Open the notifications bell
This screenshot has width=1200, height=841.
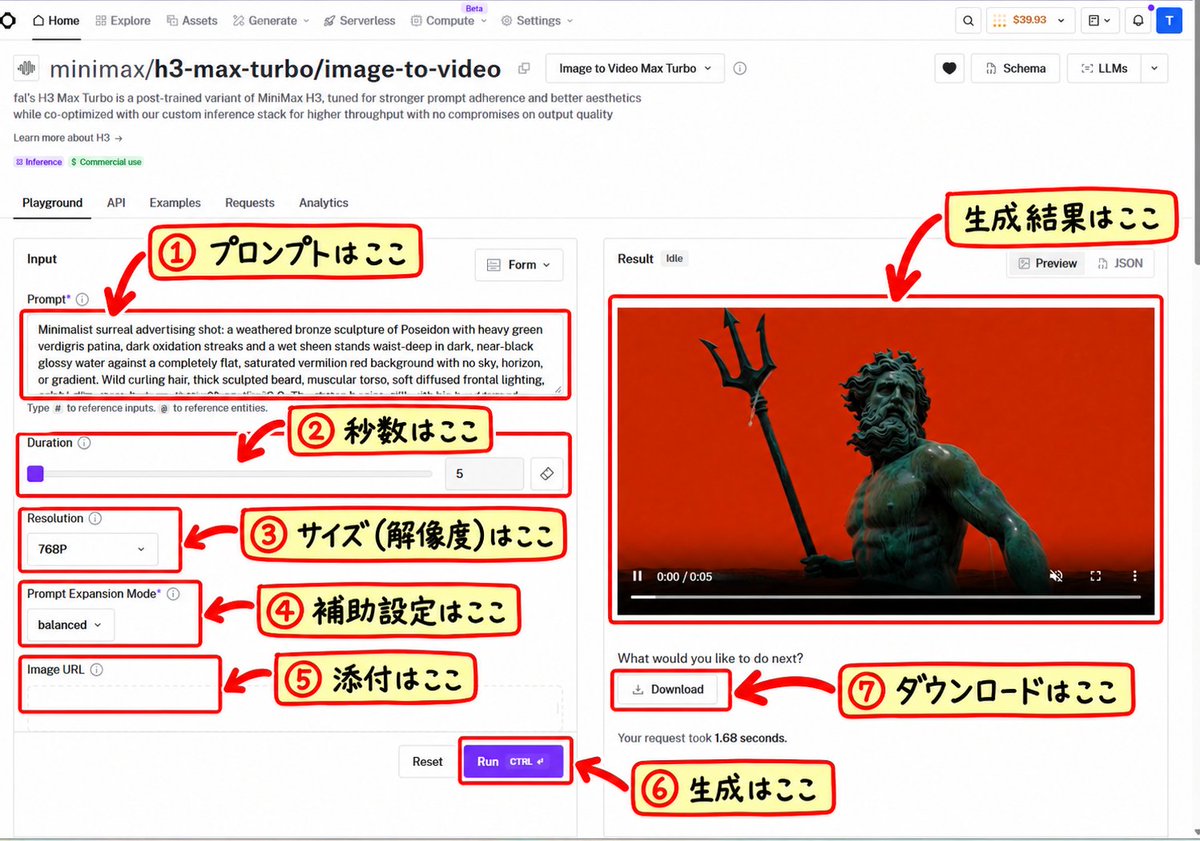pyautogui.click(x=1137, y=20)
